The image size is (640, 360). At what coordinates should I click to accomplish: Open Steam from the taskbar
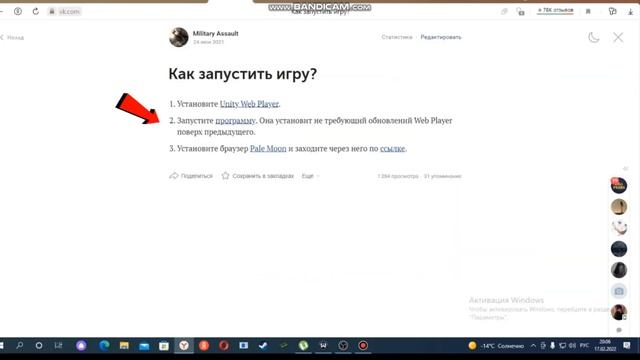[263, 346]
